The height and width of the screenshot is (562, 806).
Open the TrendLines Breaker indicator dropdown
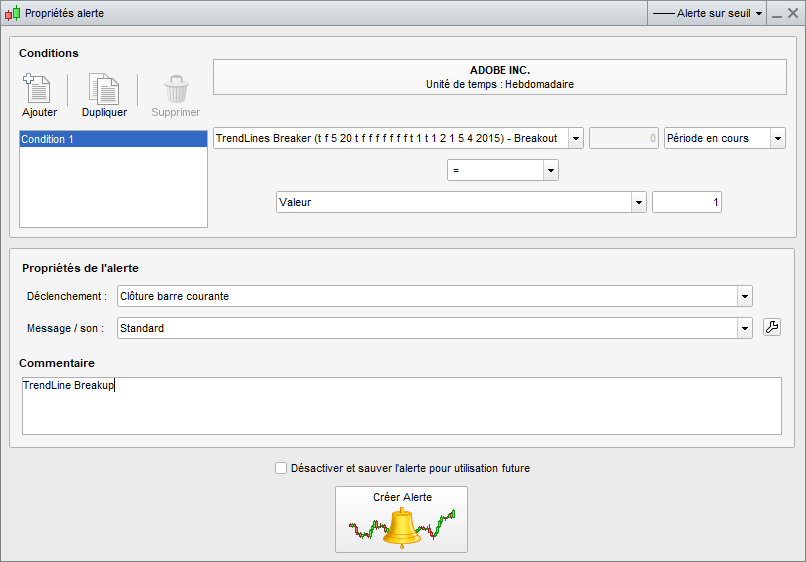576,138
